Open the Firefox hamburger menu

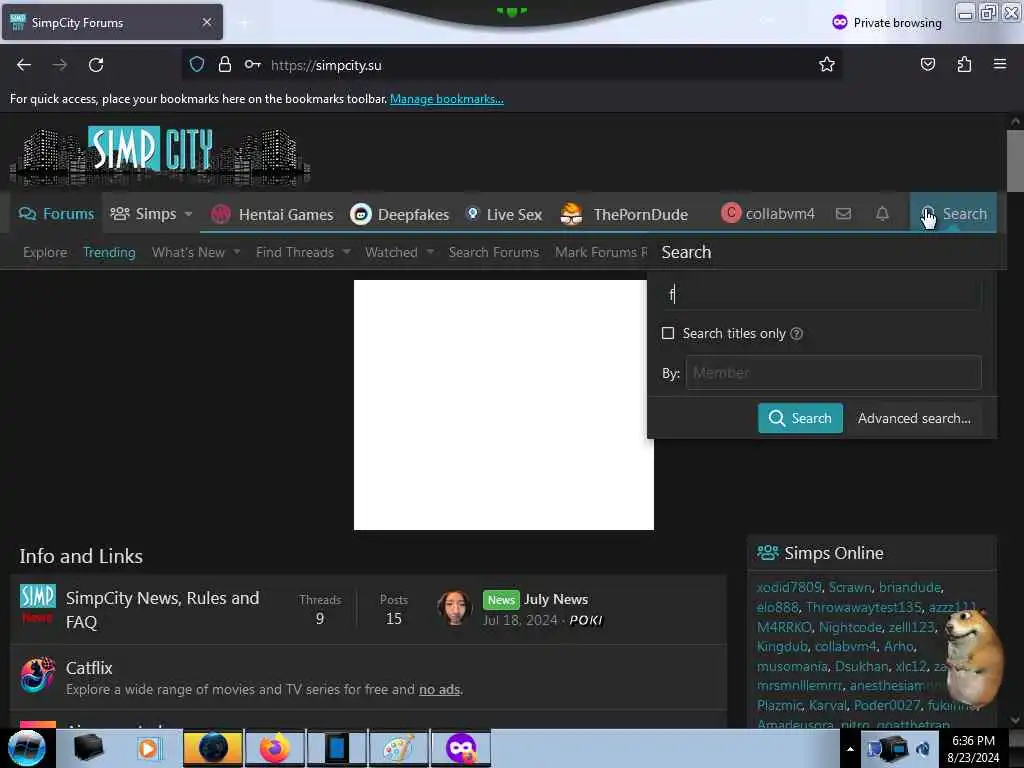pyautogui.click(x=1000, y=64)
